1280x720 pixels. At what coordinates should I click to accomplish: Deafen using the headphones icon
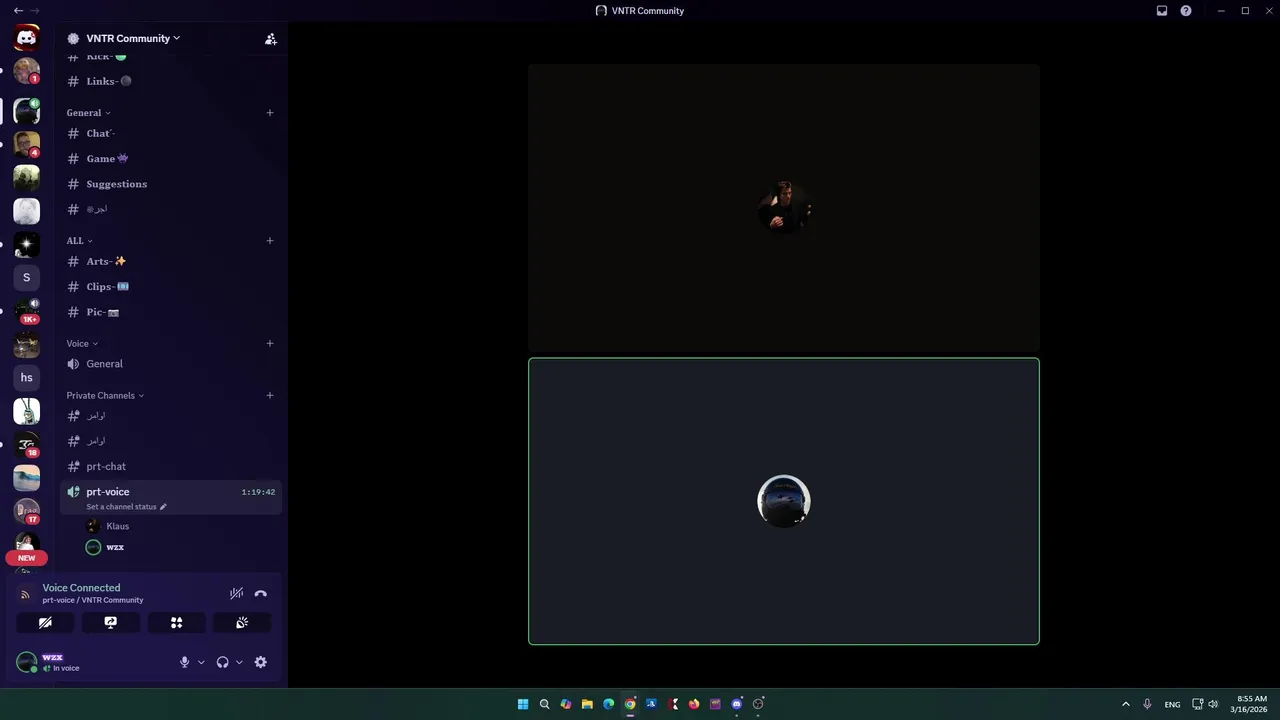click(222, 662)
